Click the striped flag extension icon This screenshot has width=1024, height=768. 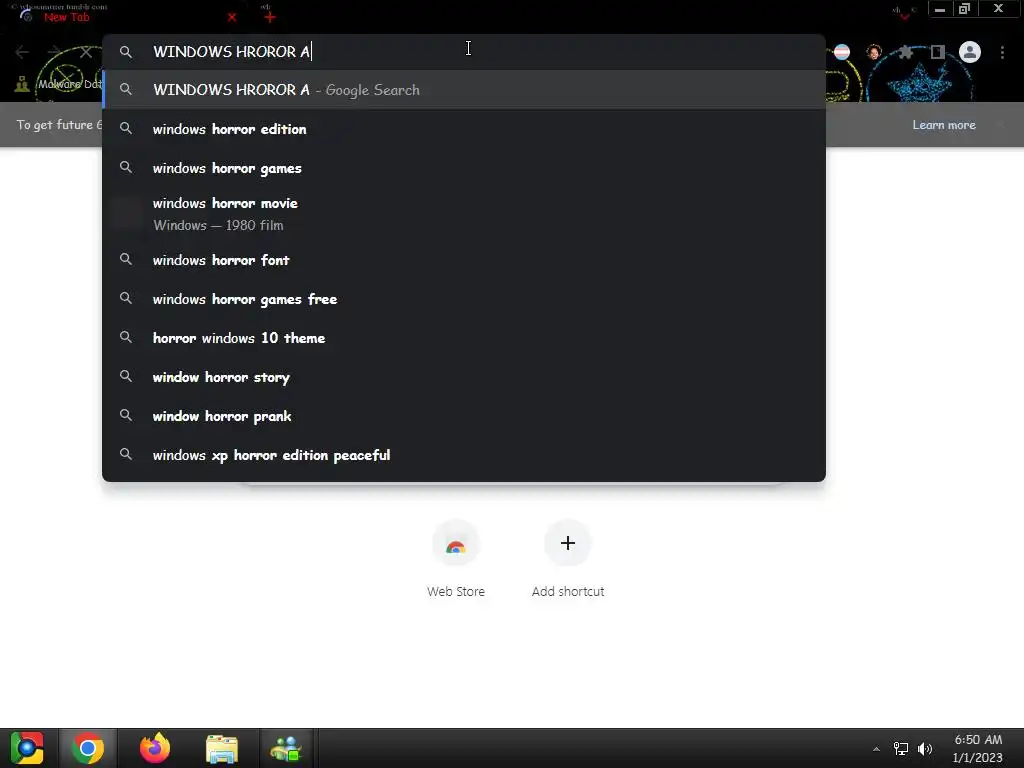(842, 52)
